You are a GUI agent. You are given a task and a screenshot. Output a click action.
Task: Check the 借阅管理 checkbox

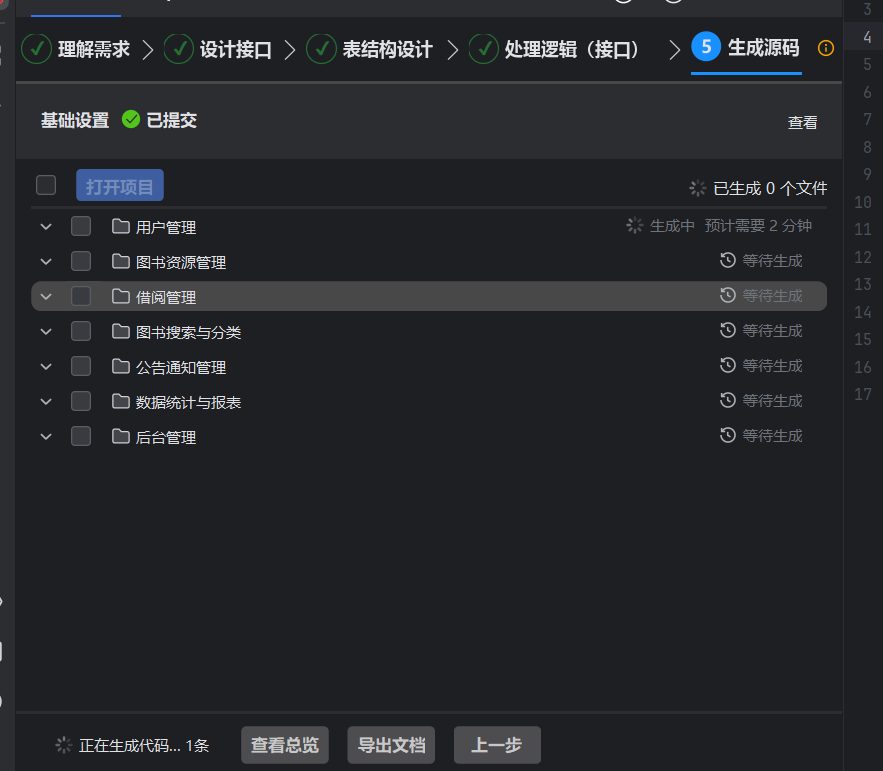[81, 296]
